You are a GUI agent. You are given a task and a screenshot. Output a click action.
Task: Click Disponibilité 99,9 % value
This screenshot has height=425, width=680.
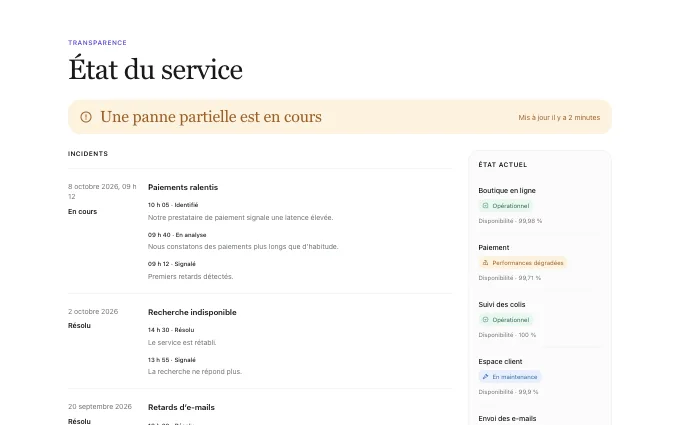coord(508,392)
